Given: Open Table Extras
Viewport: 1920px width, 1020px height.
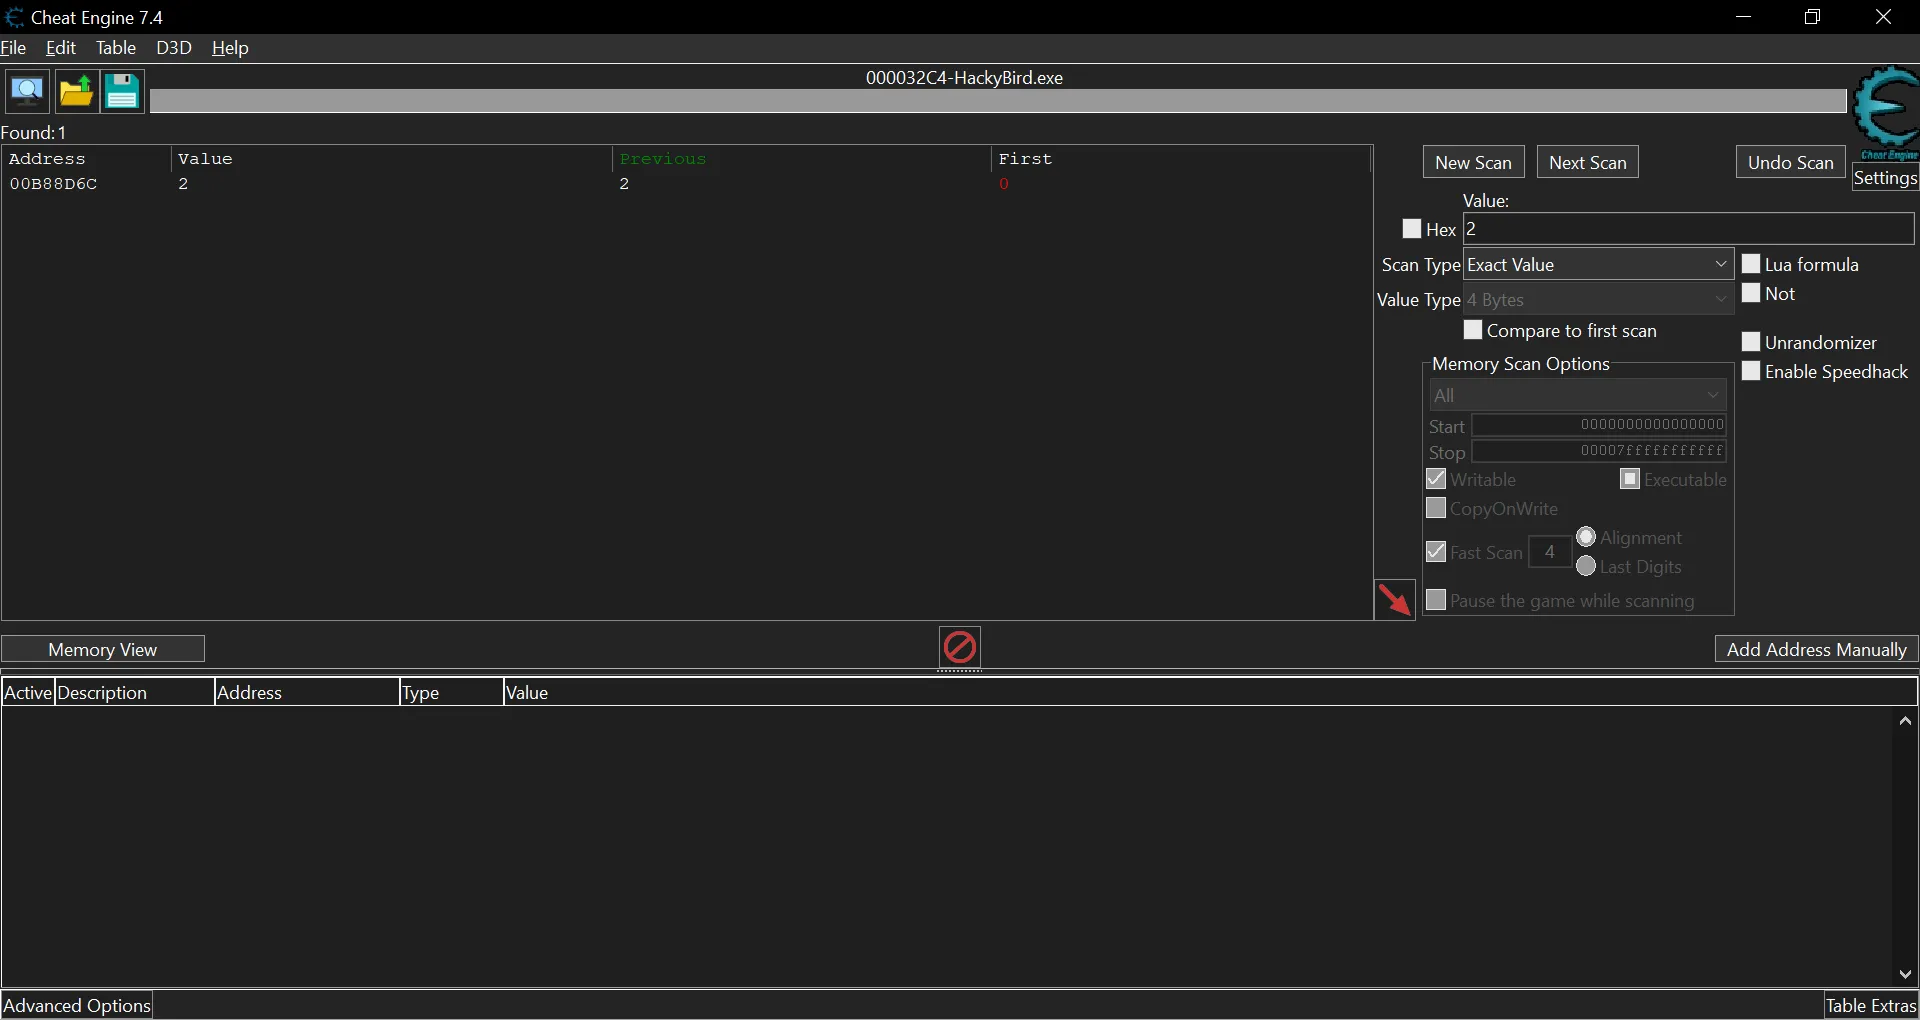Looking at the screenshot, I should pyautogui.click(x=1871, y=1005).
